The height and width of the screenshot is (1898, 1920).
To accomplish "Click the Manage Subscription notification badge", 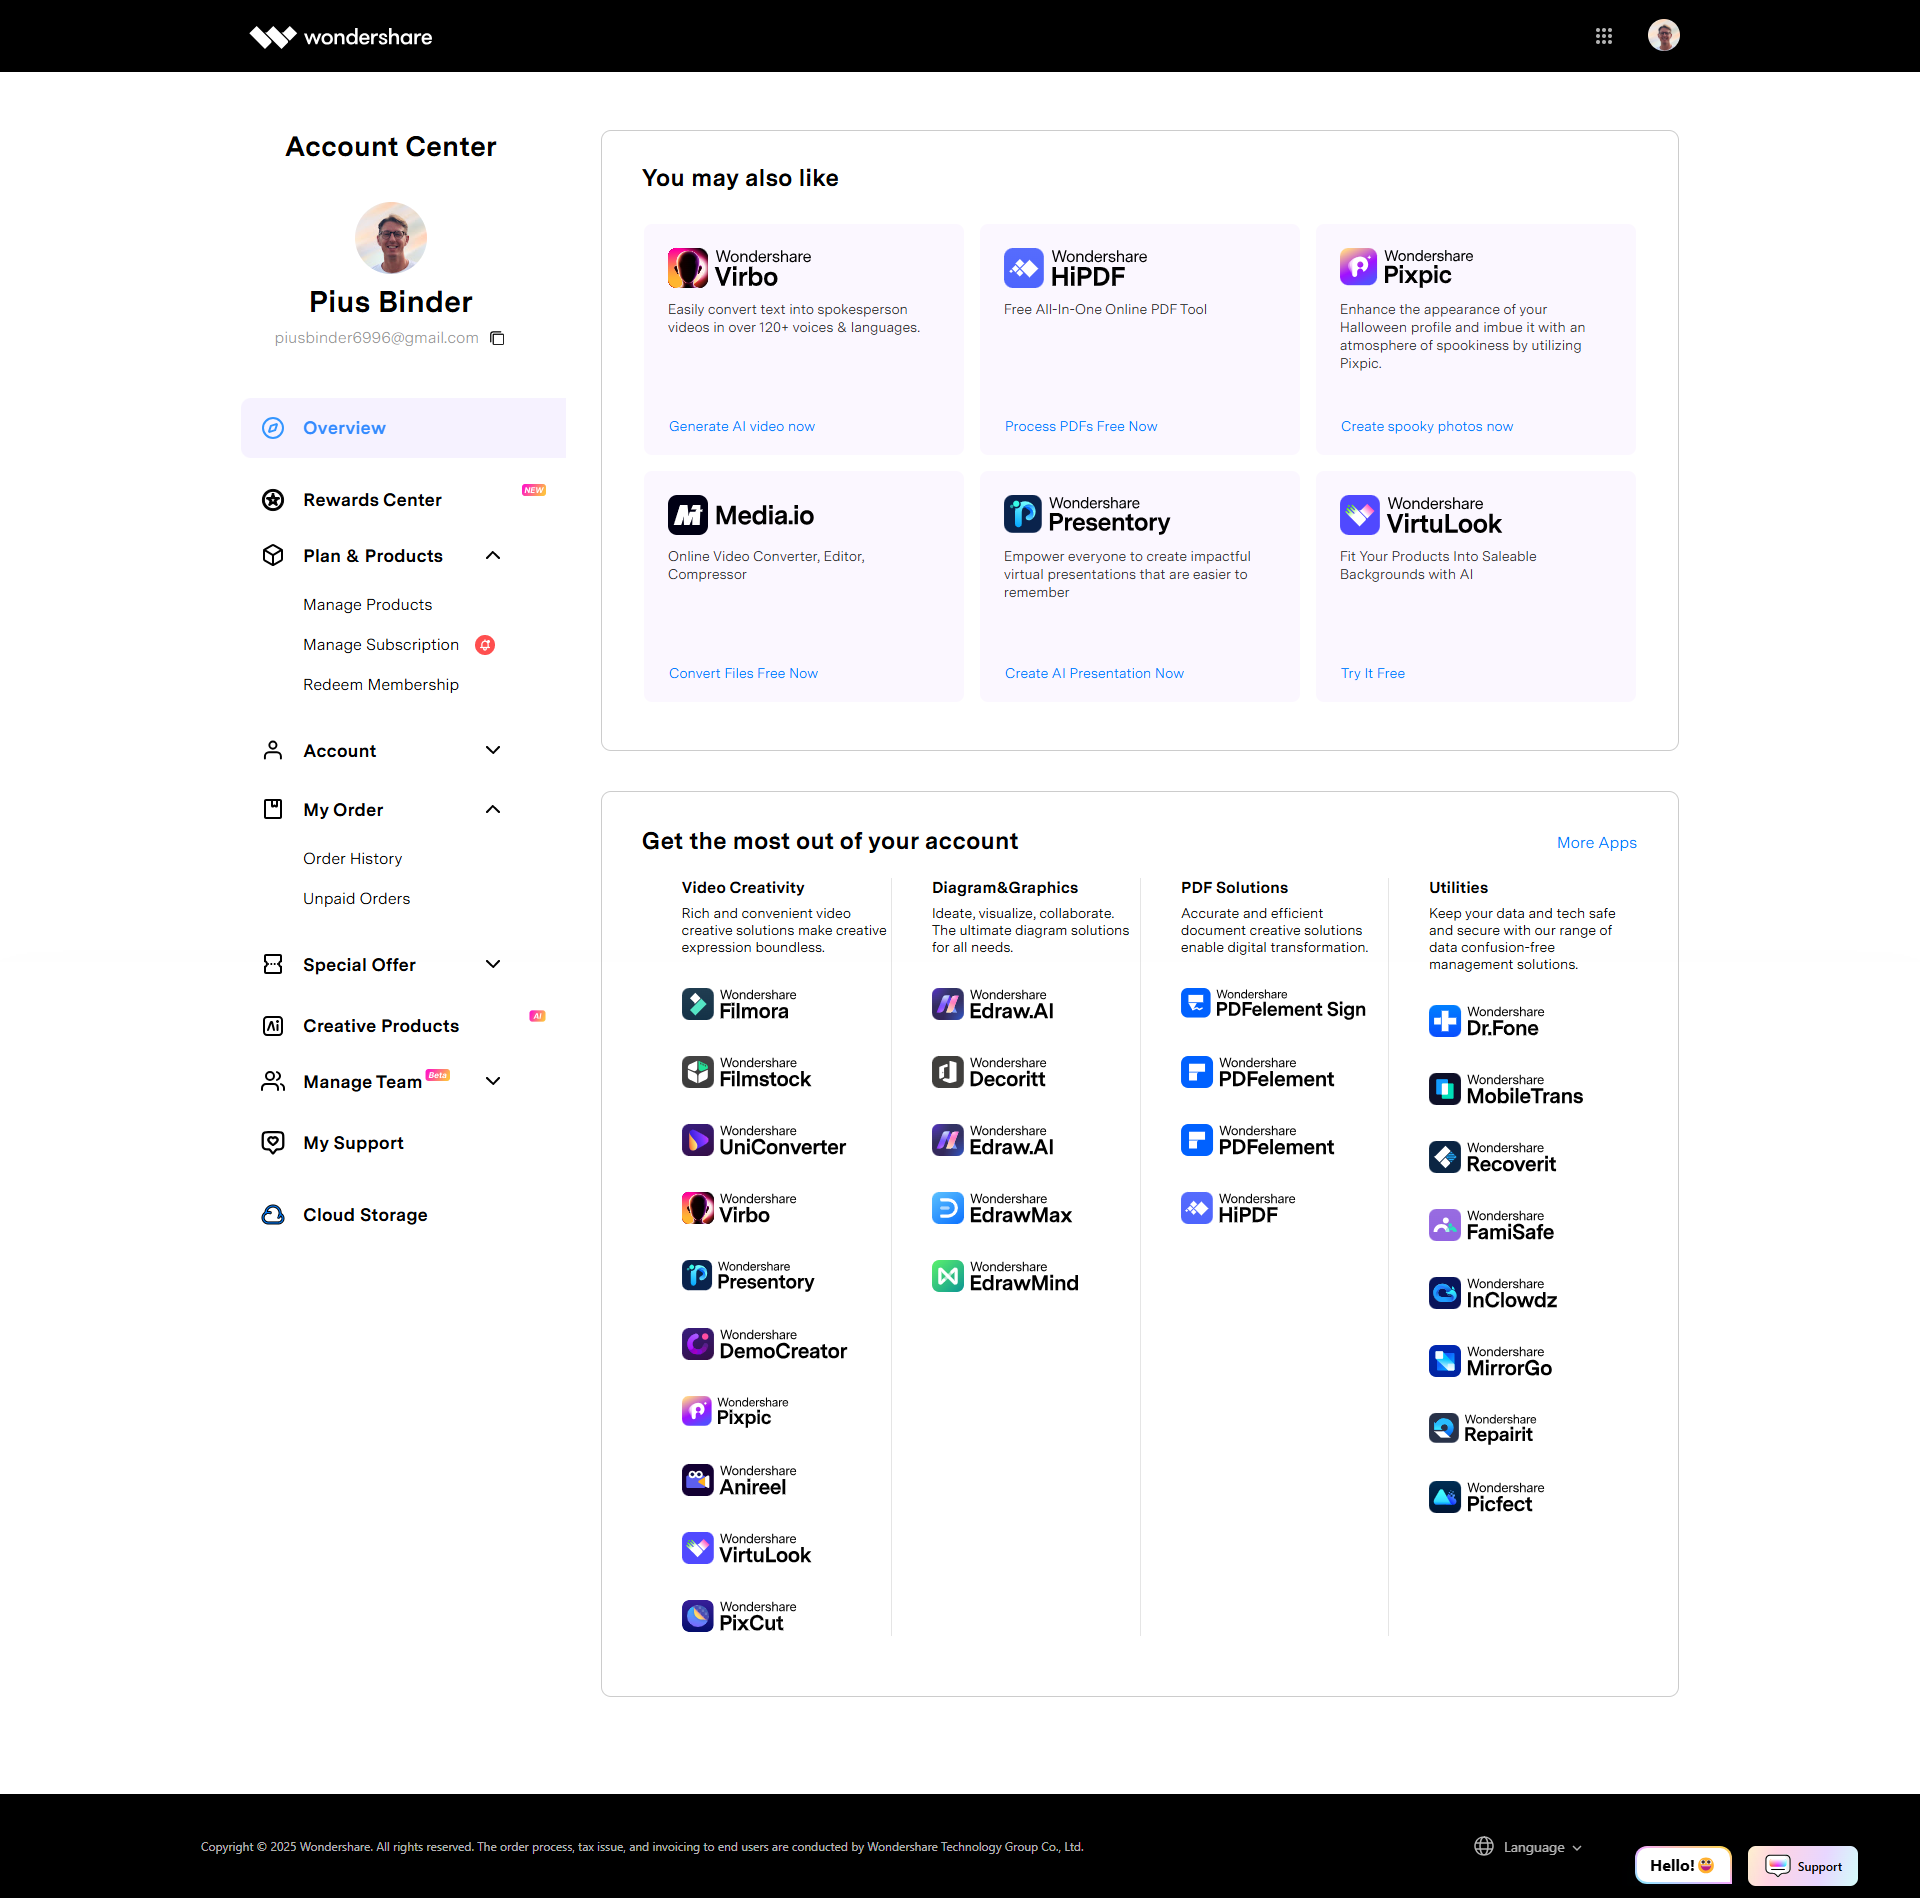I will click(x=485, y=645).
